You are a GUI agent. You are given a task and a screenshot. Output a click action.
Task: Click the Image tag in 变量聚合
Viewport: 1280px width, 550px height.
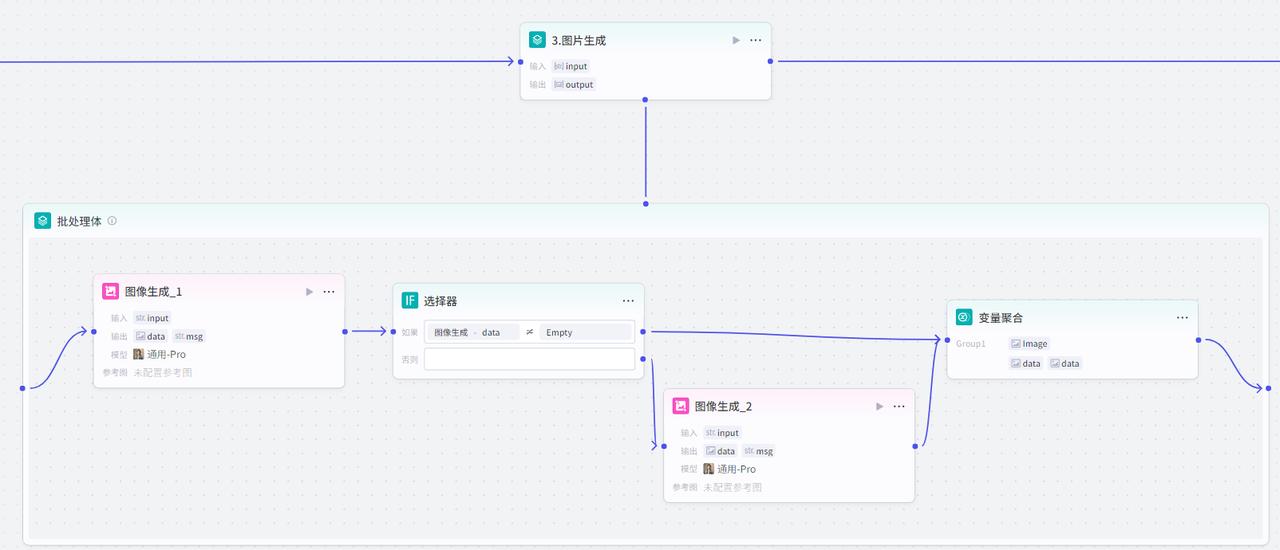tap(1029, 344)
